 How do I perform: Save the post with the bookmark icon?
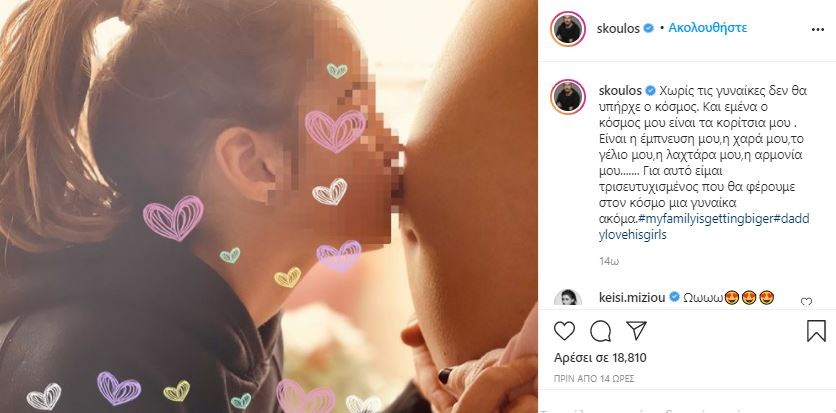816,331
